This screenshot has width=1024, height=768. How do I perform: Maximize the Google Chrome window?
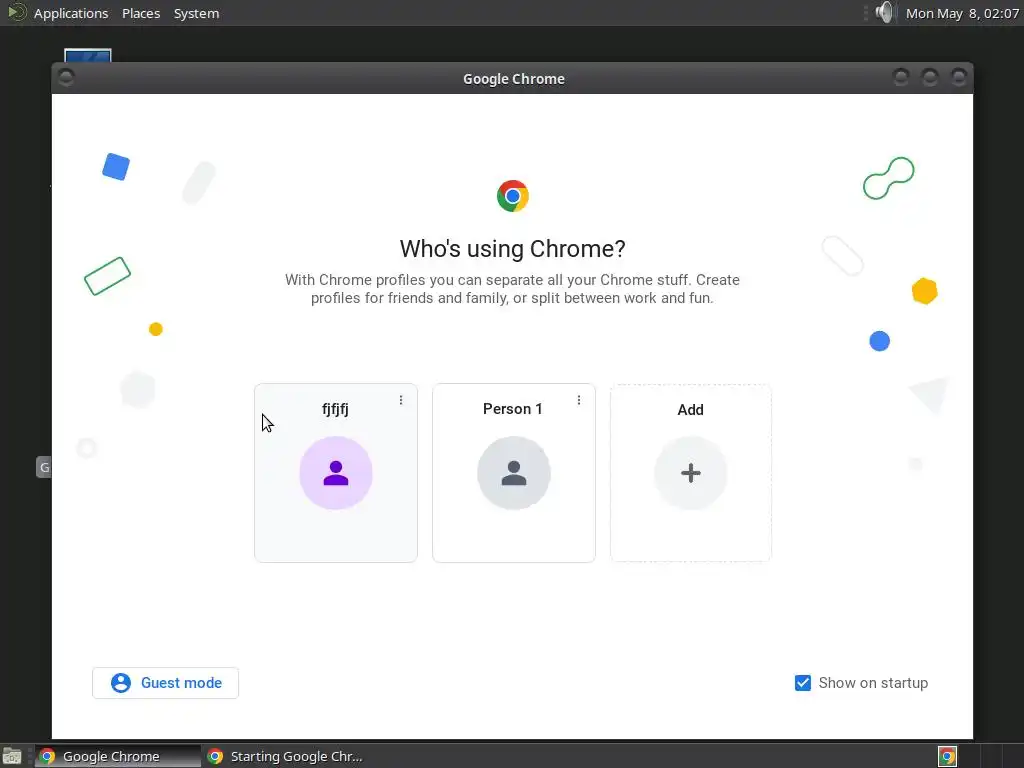(930, 77)
